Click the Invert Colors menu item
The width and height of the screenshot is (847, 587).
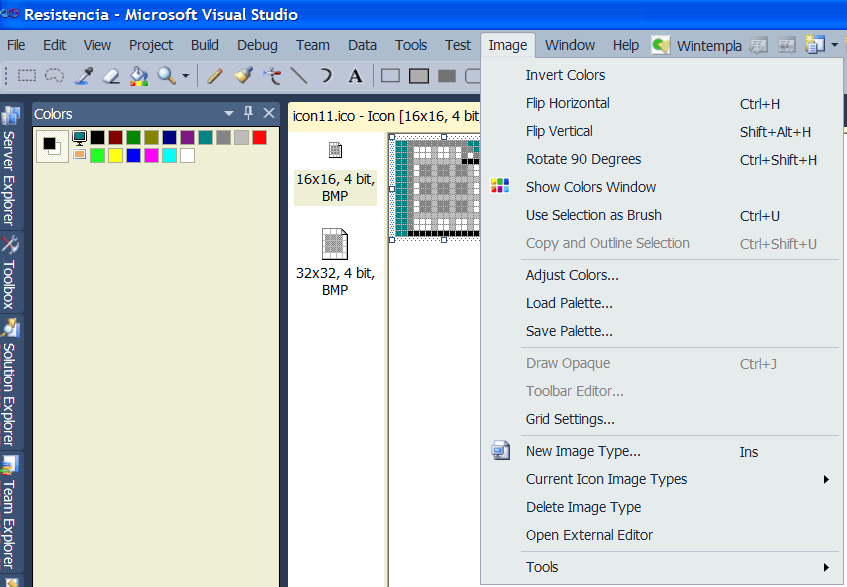tap(662, 75)
